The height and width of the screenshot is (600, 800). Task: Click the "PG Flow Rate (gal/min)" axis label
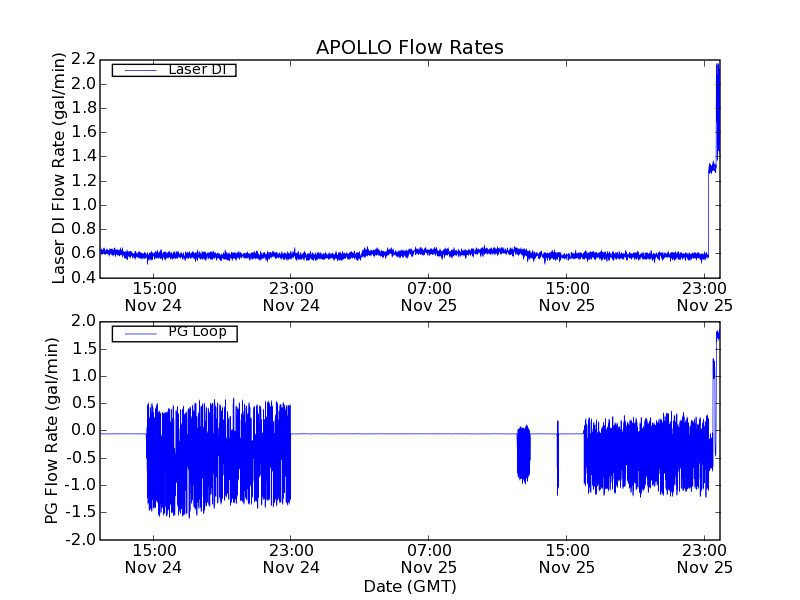tap(52, 431)
